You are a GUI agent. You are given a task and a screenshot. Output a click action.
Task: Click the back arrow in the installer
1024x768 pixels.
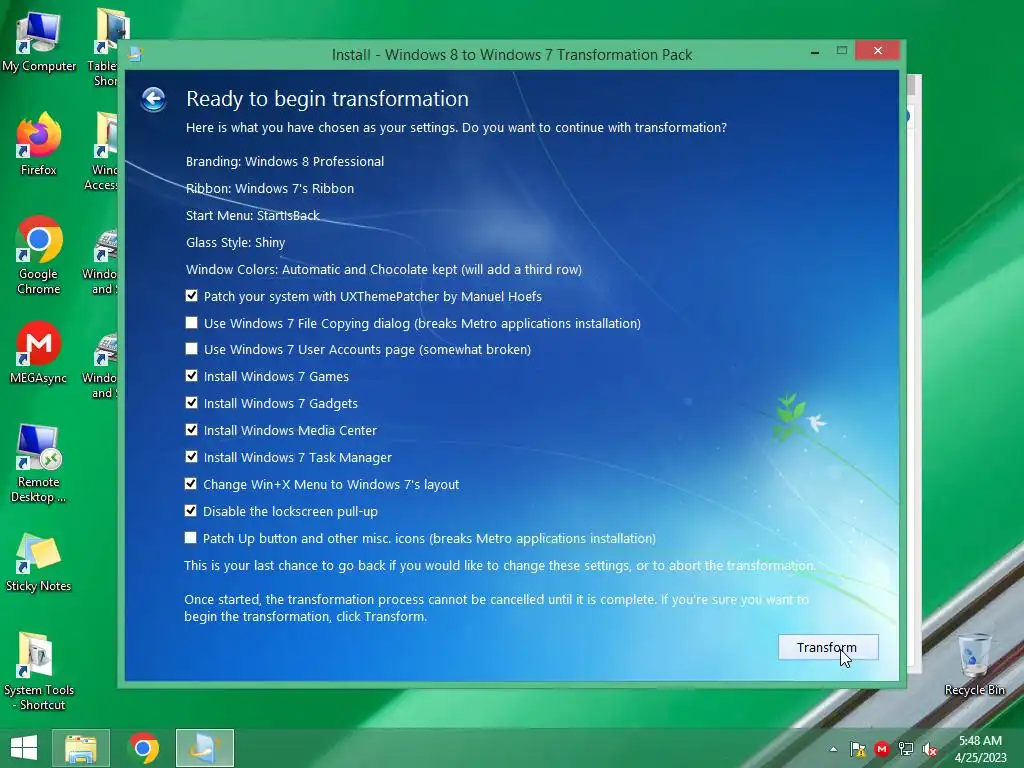click(153, 99)
